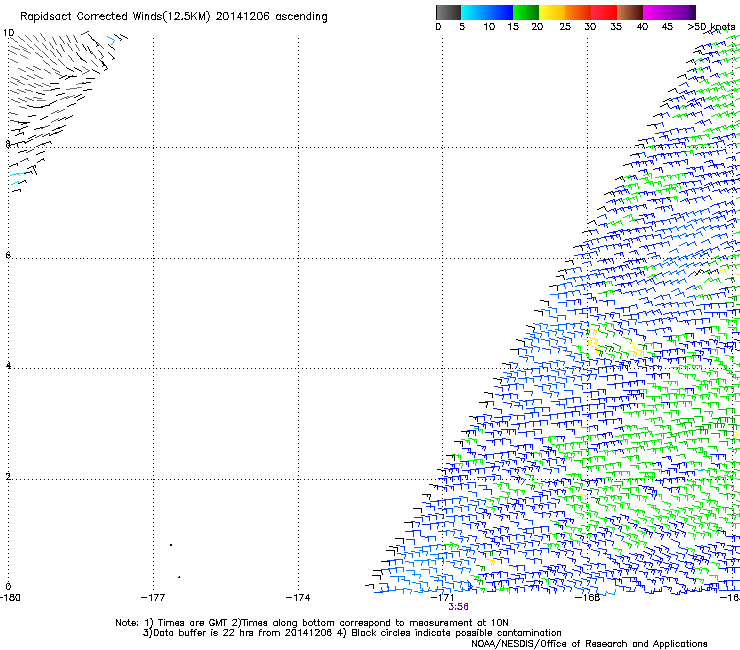Click the magenta-purple 40-50 knots legend band

pos(669,12)
